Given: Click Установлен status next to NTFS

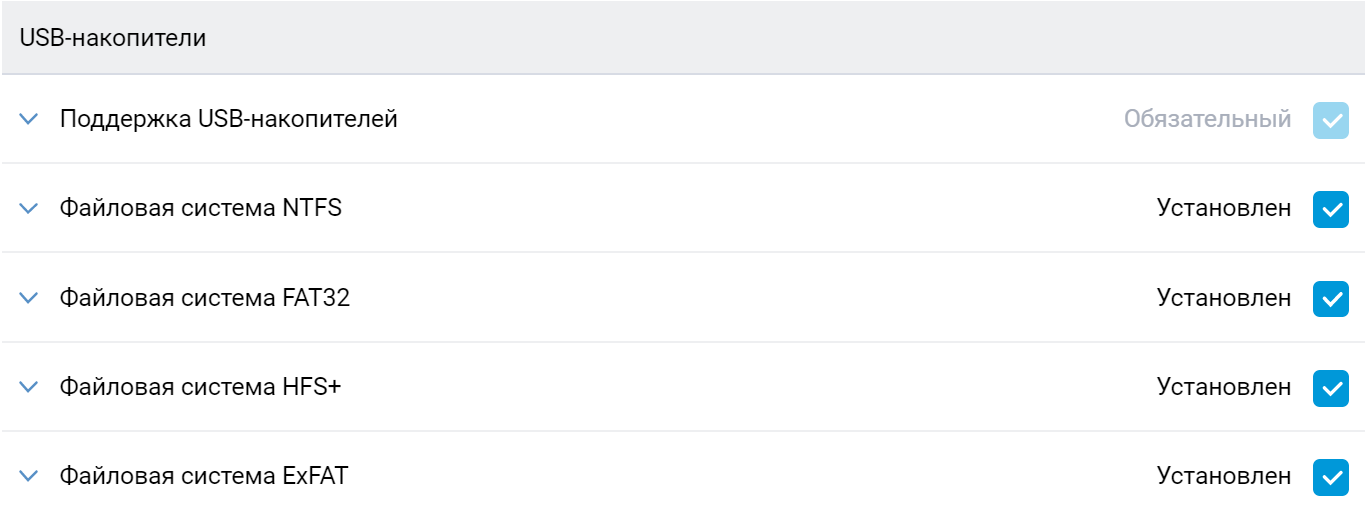Looking at the screenshot, I should [1224, 209].
